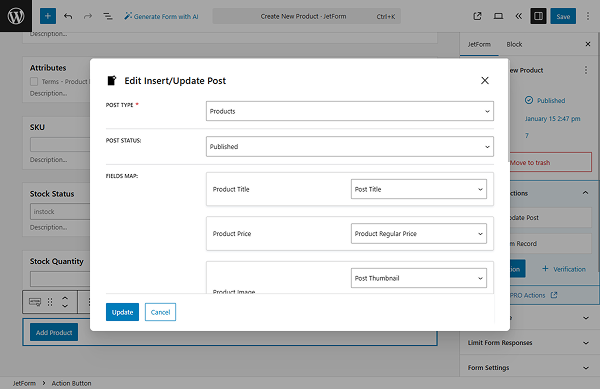Add a Verification action
This screenshot has height=389, width=600.
[564, 269]
